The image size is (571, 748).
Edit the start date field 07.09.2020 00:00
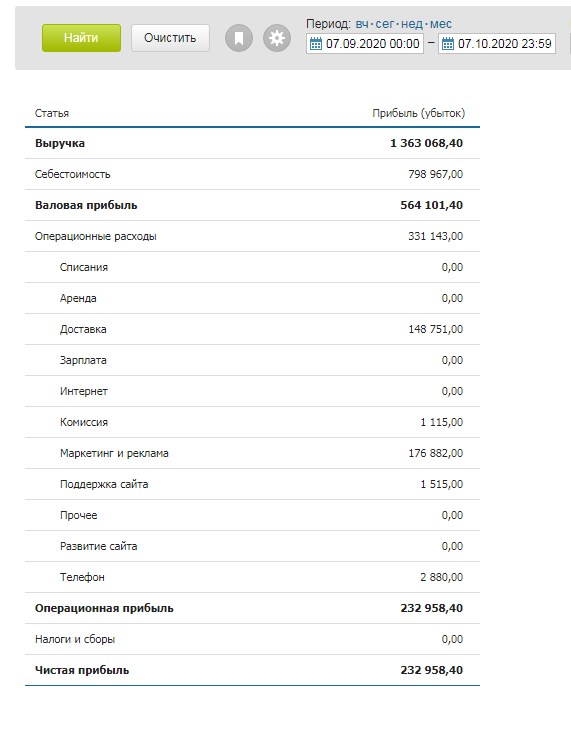pyautogui.click(x=365, y=44)
